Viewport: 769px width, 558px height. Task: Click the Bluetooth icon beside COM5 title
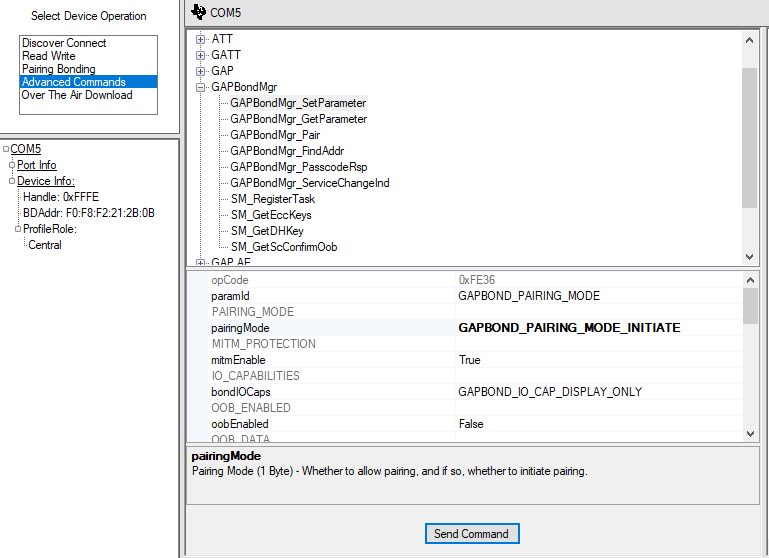click(198, 12)
